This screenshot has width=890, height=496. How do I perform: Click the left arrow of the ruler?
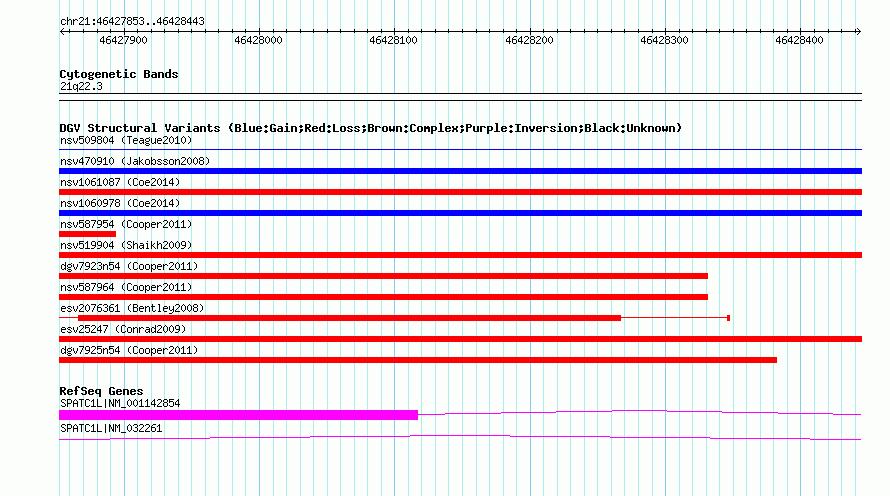point(62,32)
